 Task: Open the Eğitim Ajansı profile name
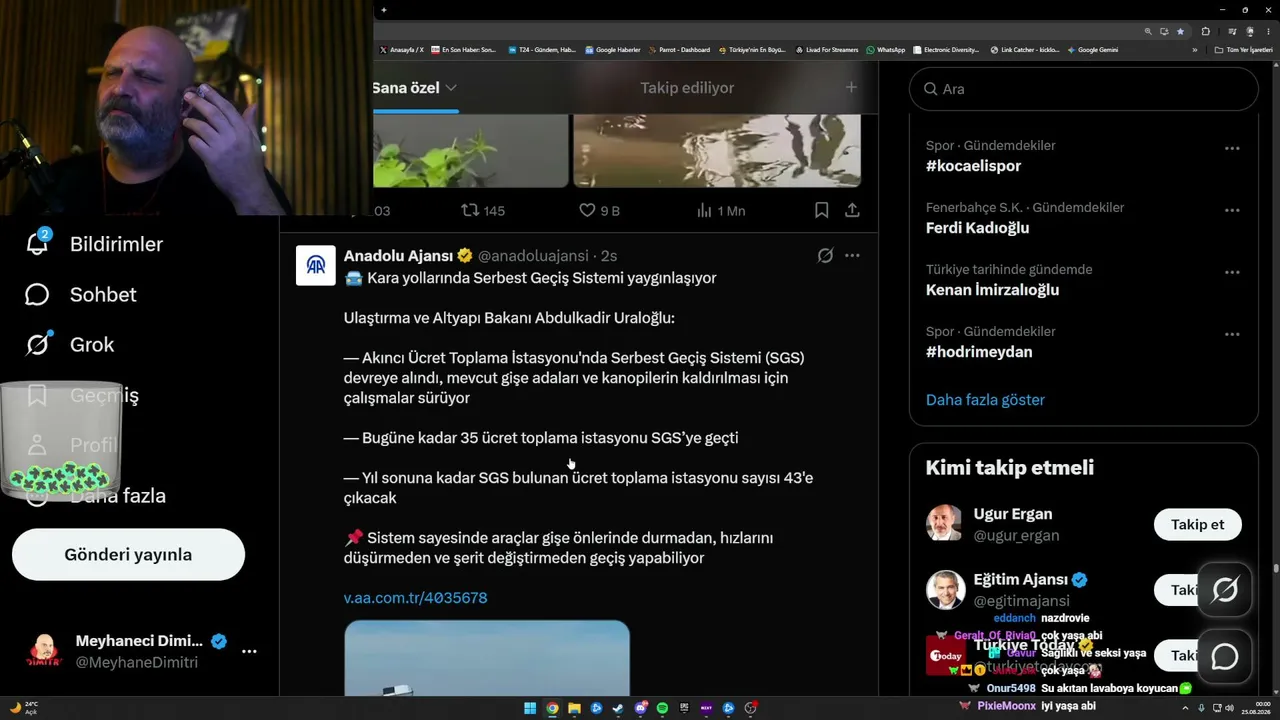tap(1020, 580)
